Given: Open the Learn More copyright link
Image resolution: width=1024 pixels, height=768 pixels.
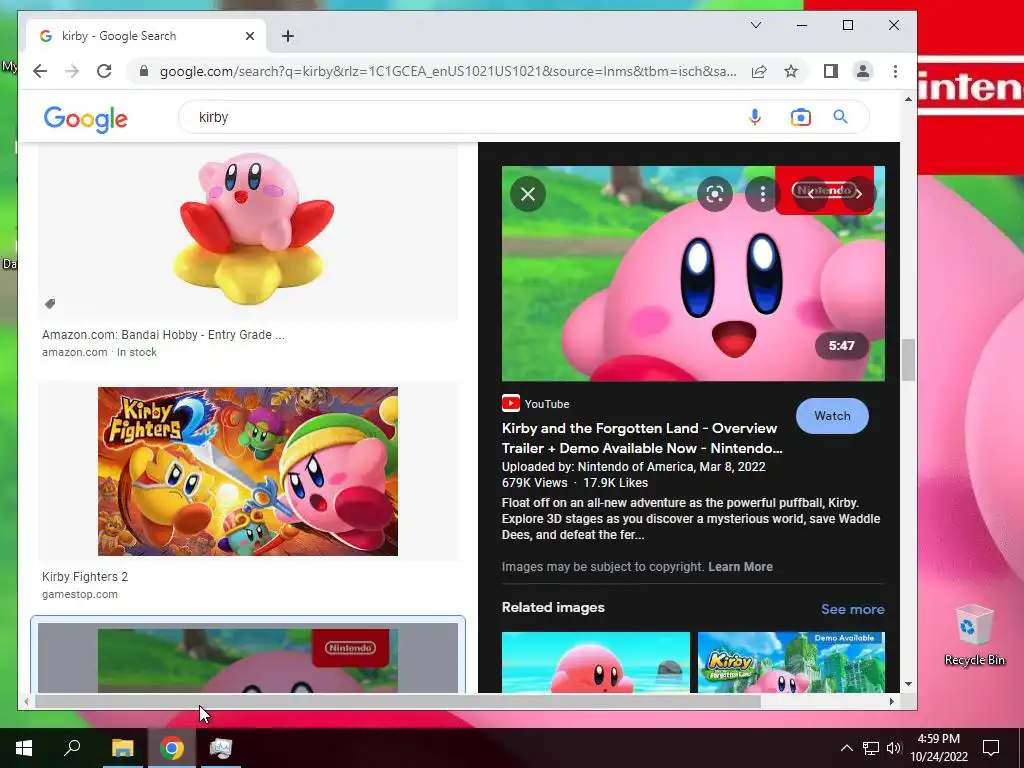Looking at the screenshot, I should point(740,567).
